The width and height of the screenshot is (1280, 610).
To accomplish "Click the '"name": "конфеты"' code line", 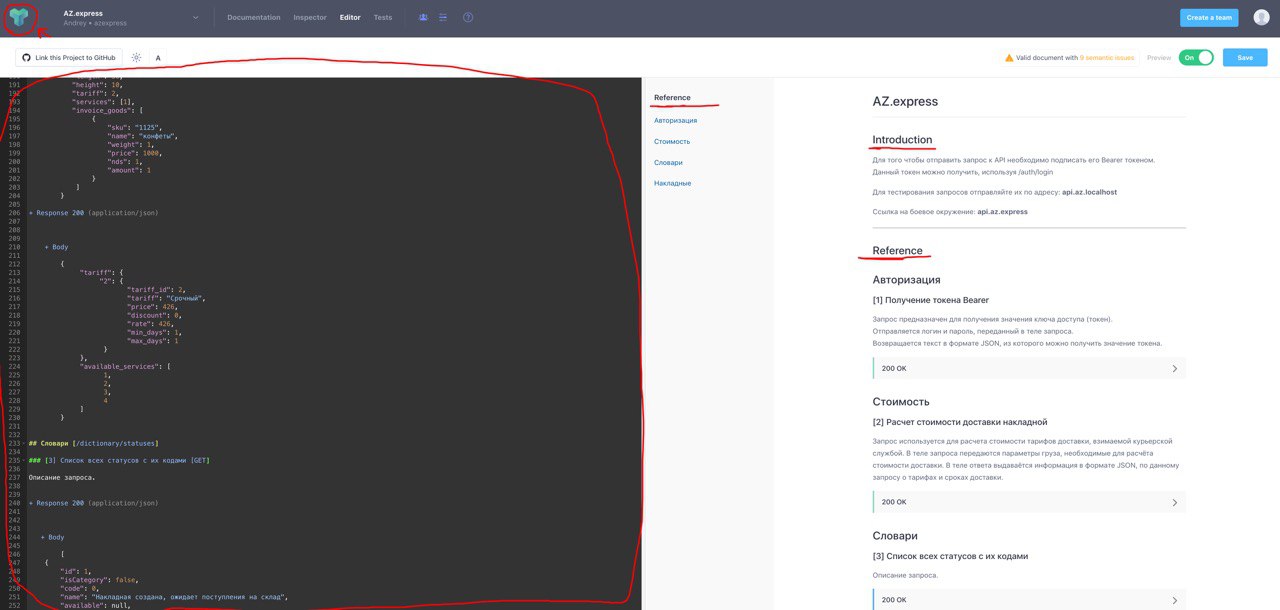I will 142,136.
